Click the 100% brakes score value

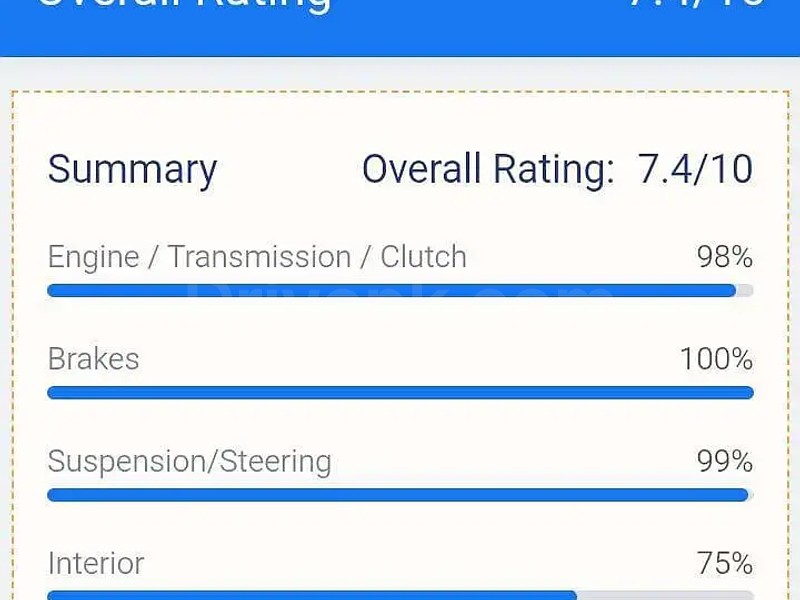click(716, 359)
